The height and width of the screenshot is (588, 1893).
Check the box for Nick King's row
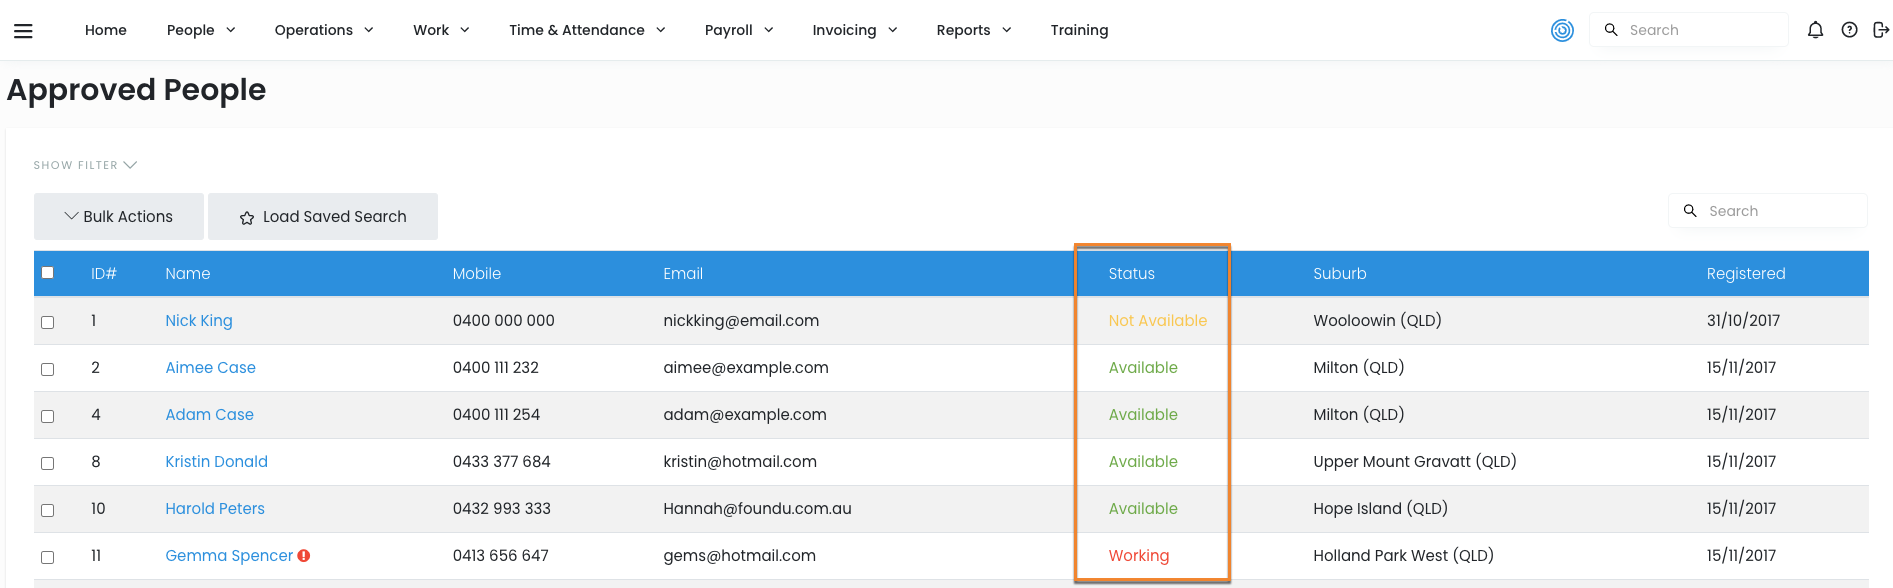pyautogui.click(x=47, y=322)
